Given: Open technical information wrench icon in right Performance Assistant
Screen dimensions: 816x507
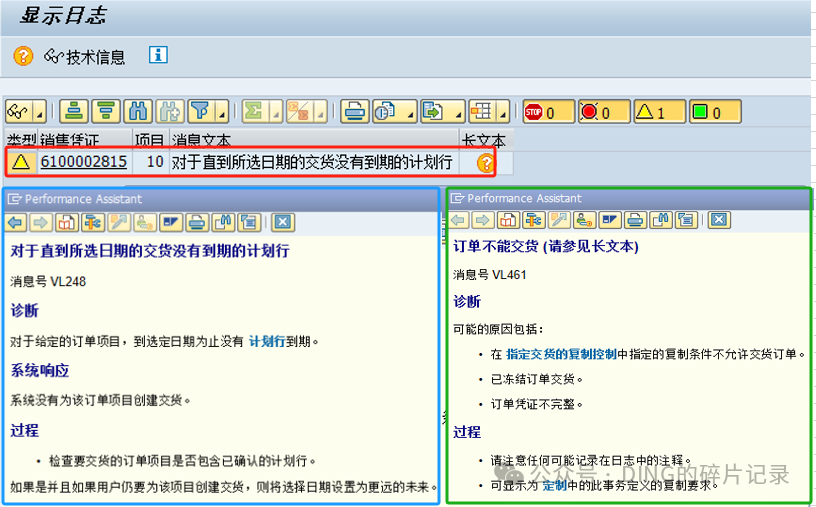Looking at the screenshot, I should pyautogui.click(x=533, y=220).
